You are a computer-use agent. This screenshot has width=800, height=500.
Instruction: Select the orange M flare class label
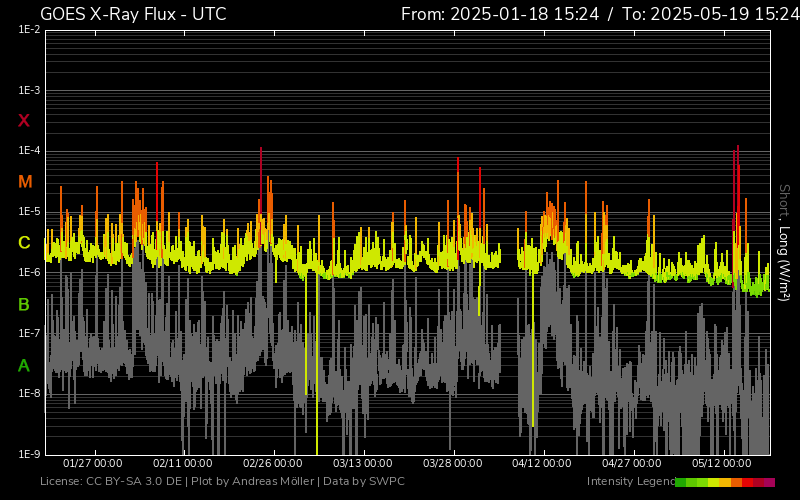tap(25, 182)
